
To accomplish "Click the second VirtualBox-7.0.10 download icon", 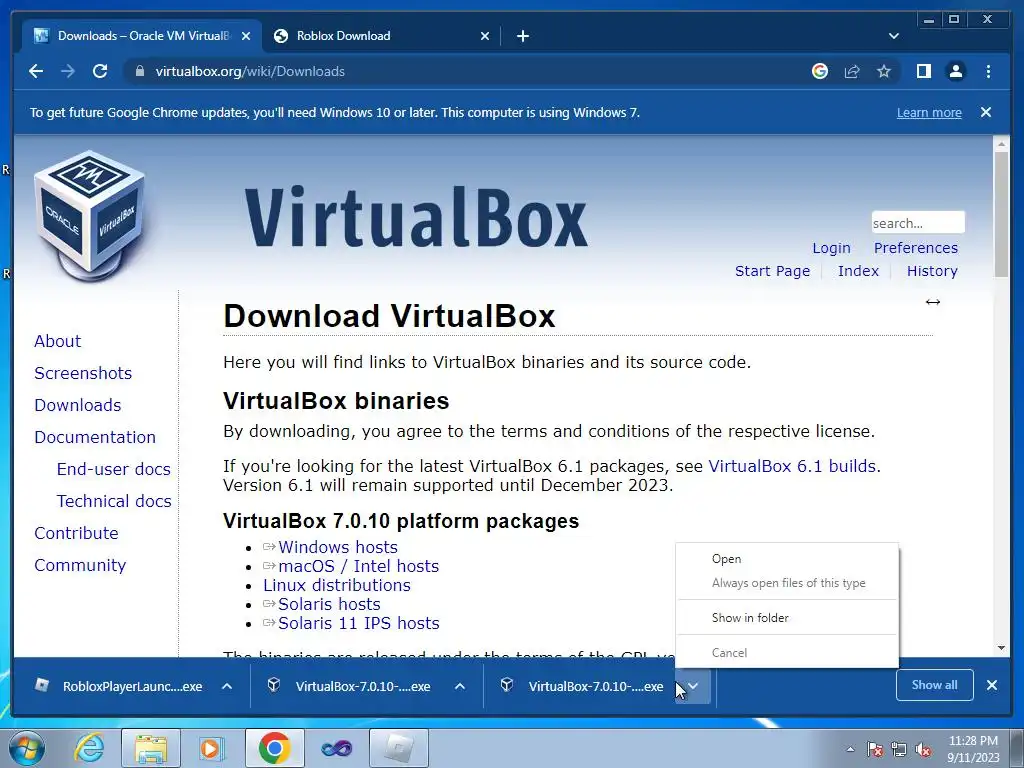I will (x=507, y=685).
